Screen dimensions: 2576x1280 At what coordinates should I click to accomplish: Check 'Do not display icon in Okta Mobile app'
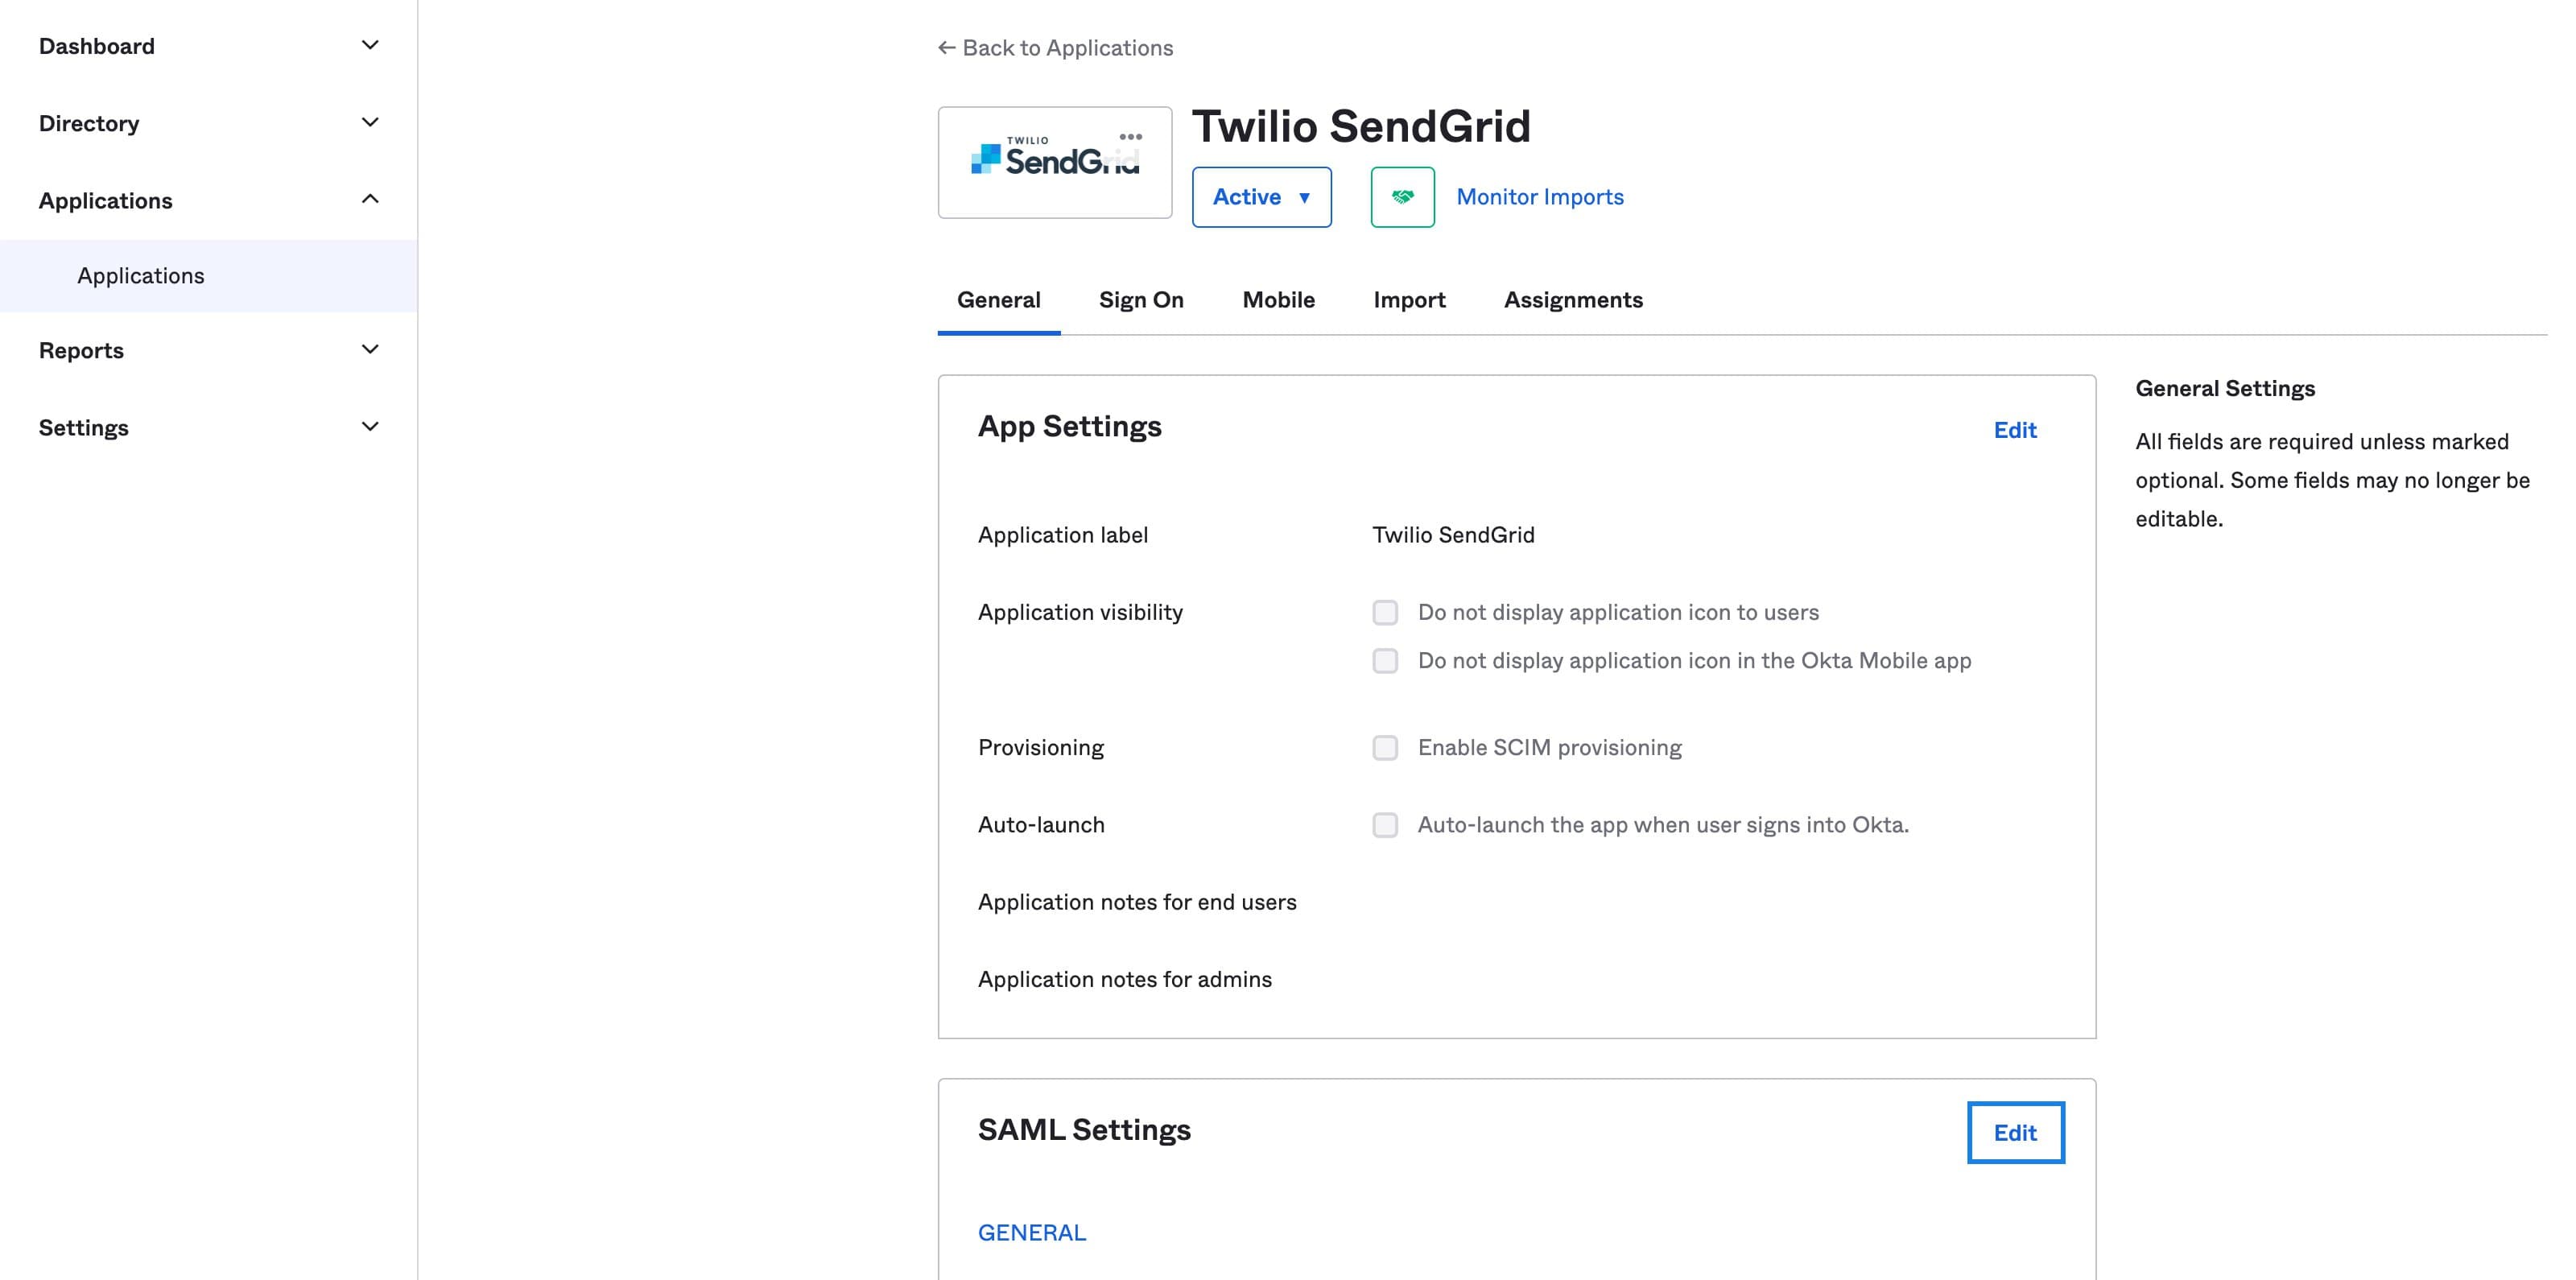1385,660
